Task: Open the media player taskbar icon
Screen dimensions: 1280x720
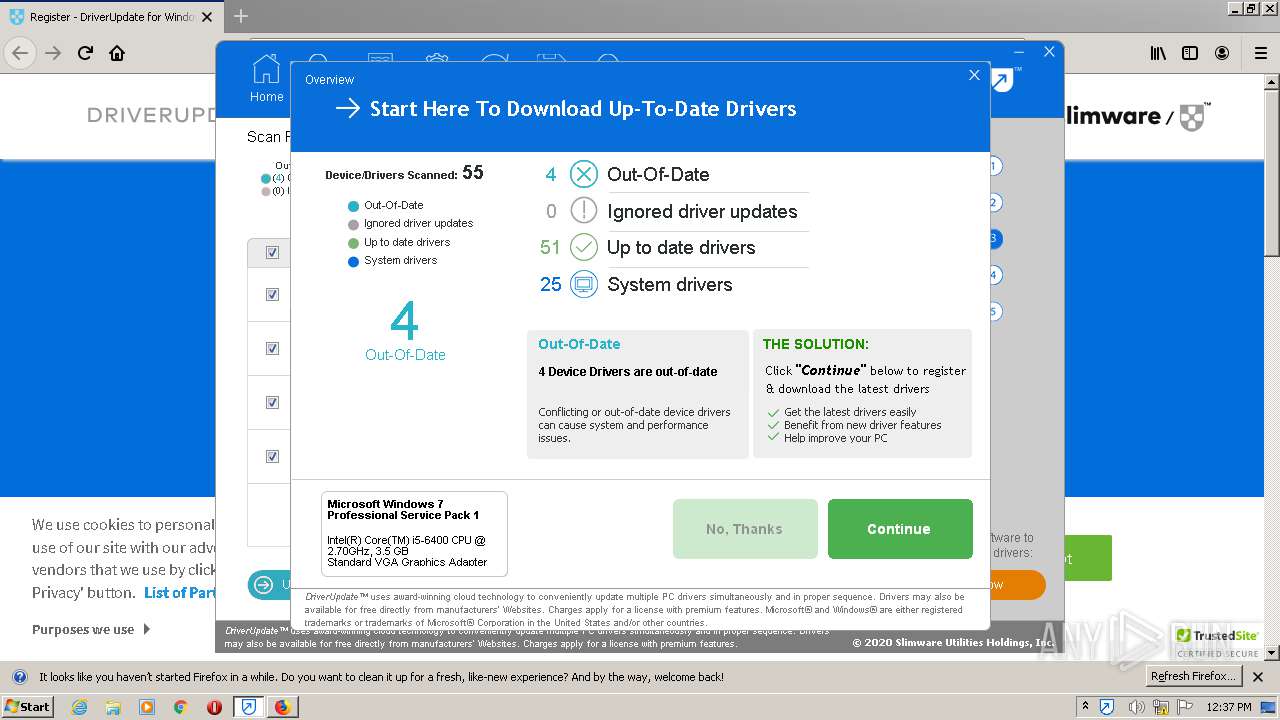Action: [147, 707]
